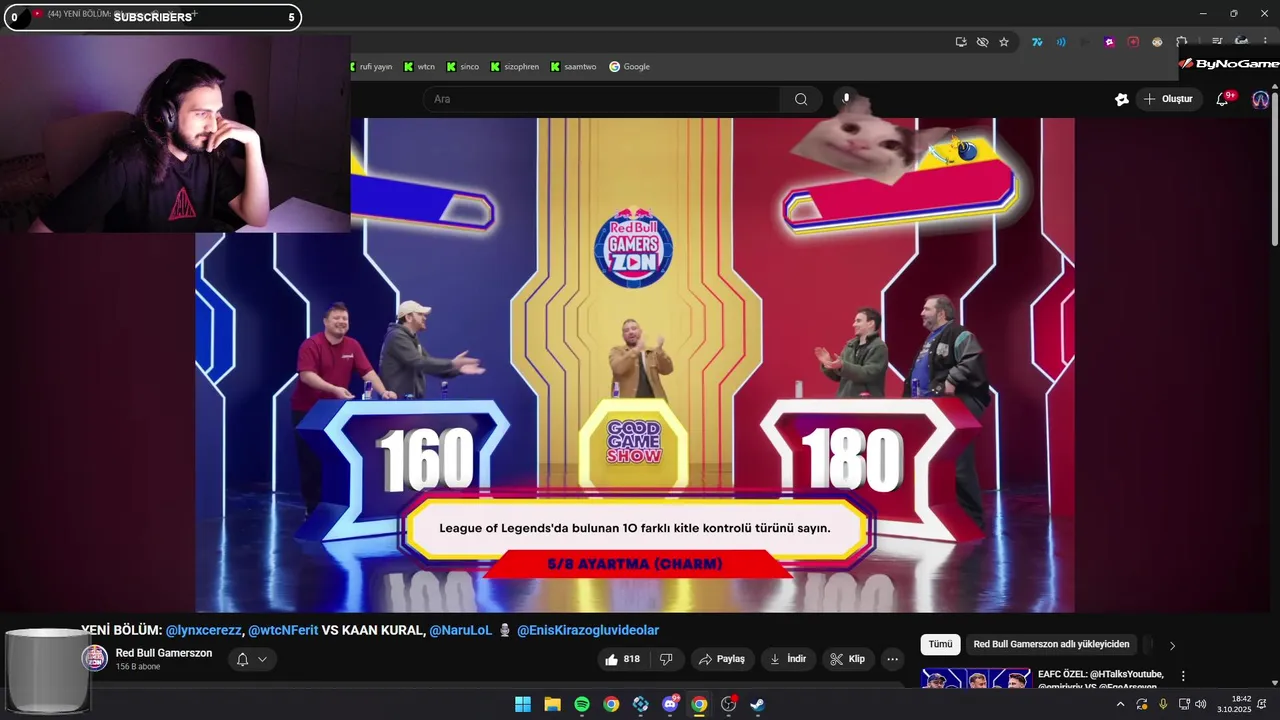
Task: Click the Paylaş share button
Action: pyautogui.click(x=722, y=659)
